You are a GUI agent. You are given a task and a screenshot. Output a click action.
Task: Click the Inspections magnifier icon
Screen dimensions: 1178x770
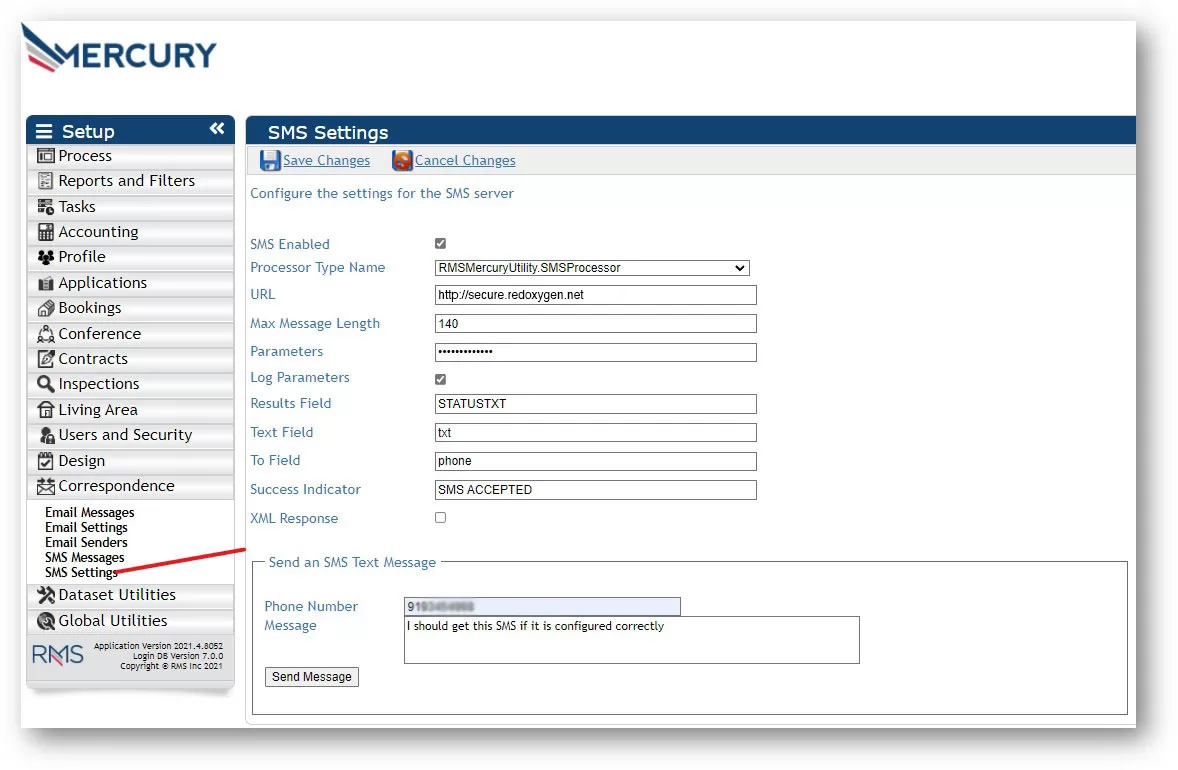(46, 384)
